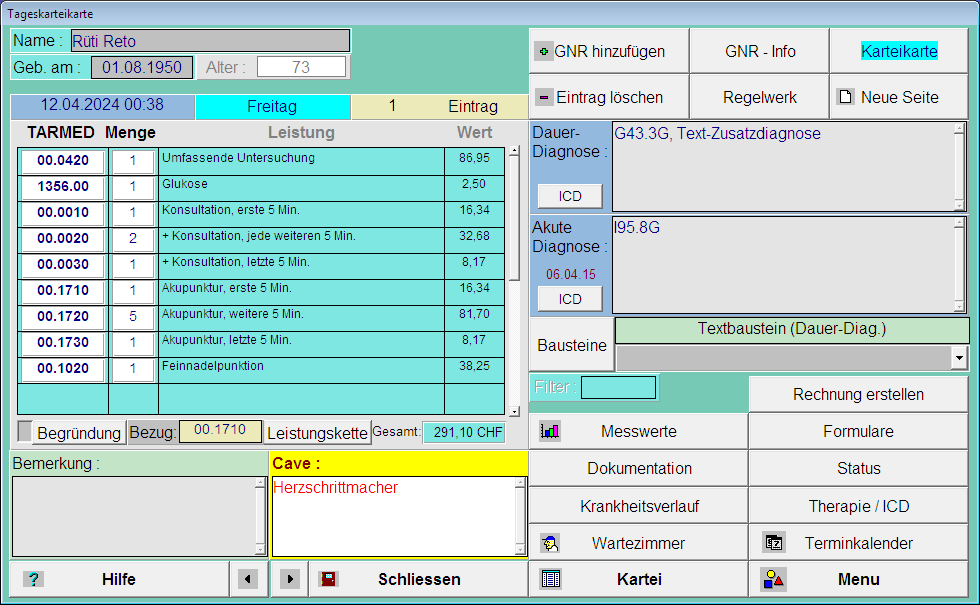The width and height of the screenshot is (980, 605).
Task: Open Dokumentation
Action: click(639, 469)
